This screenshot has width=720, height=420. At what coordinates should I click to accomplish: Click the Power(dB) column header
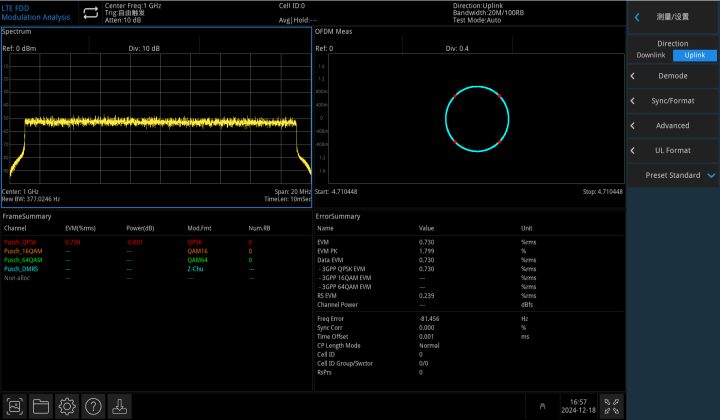(140, 228)
